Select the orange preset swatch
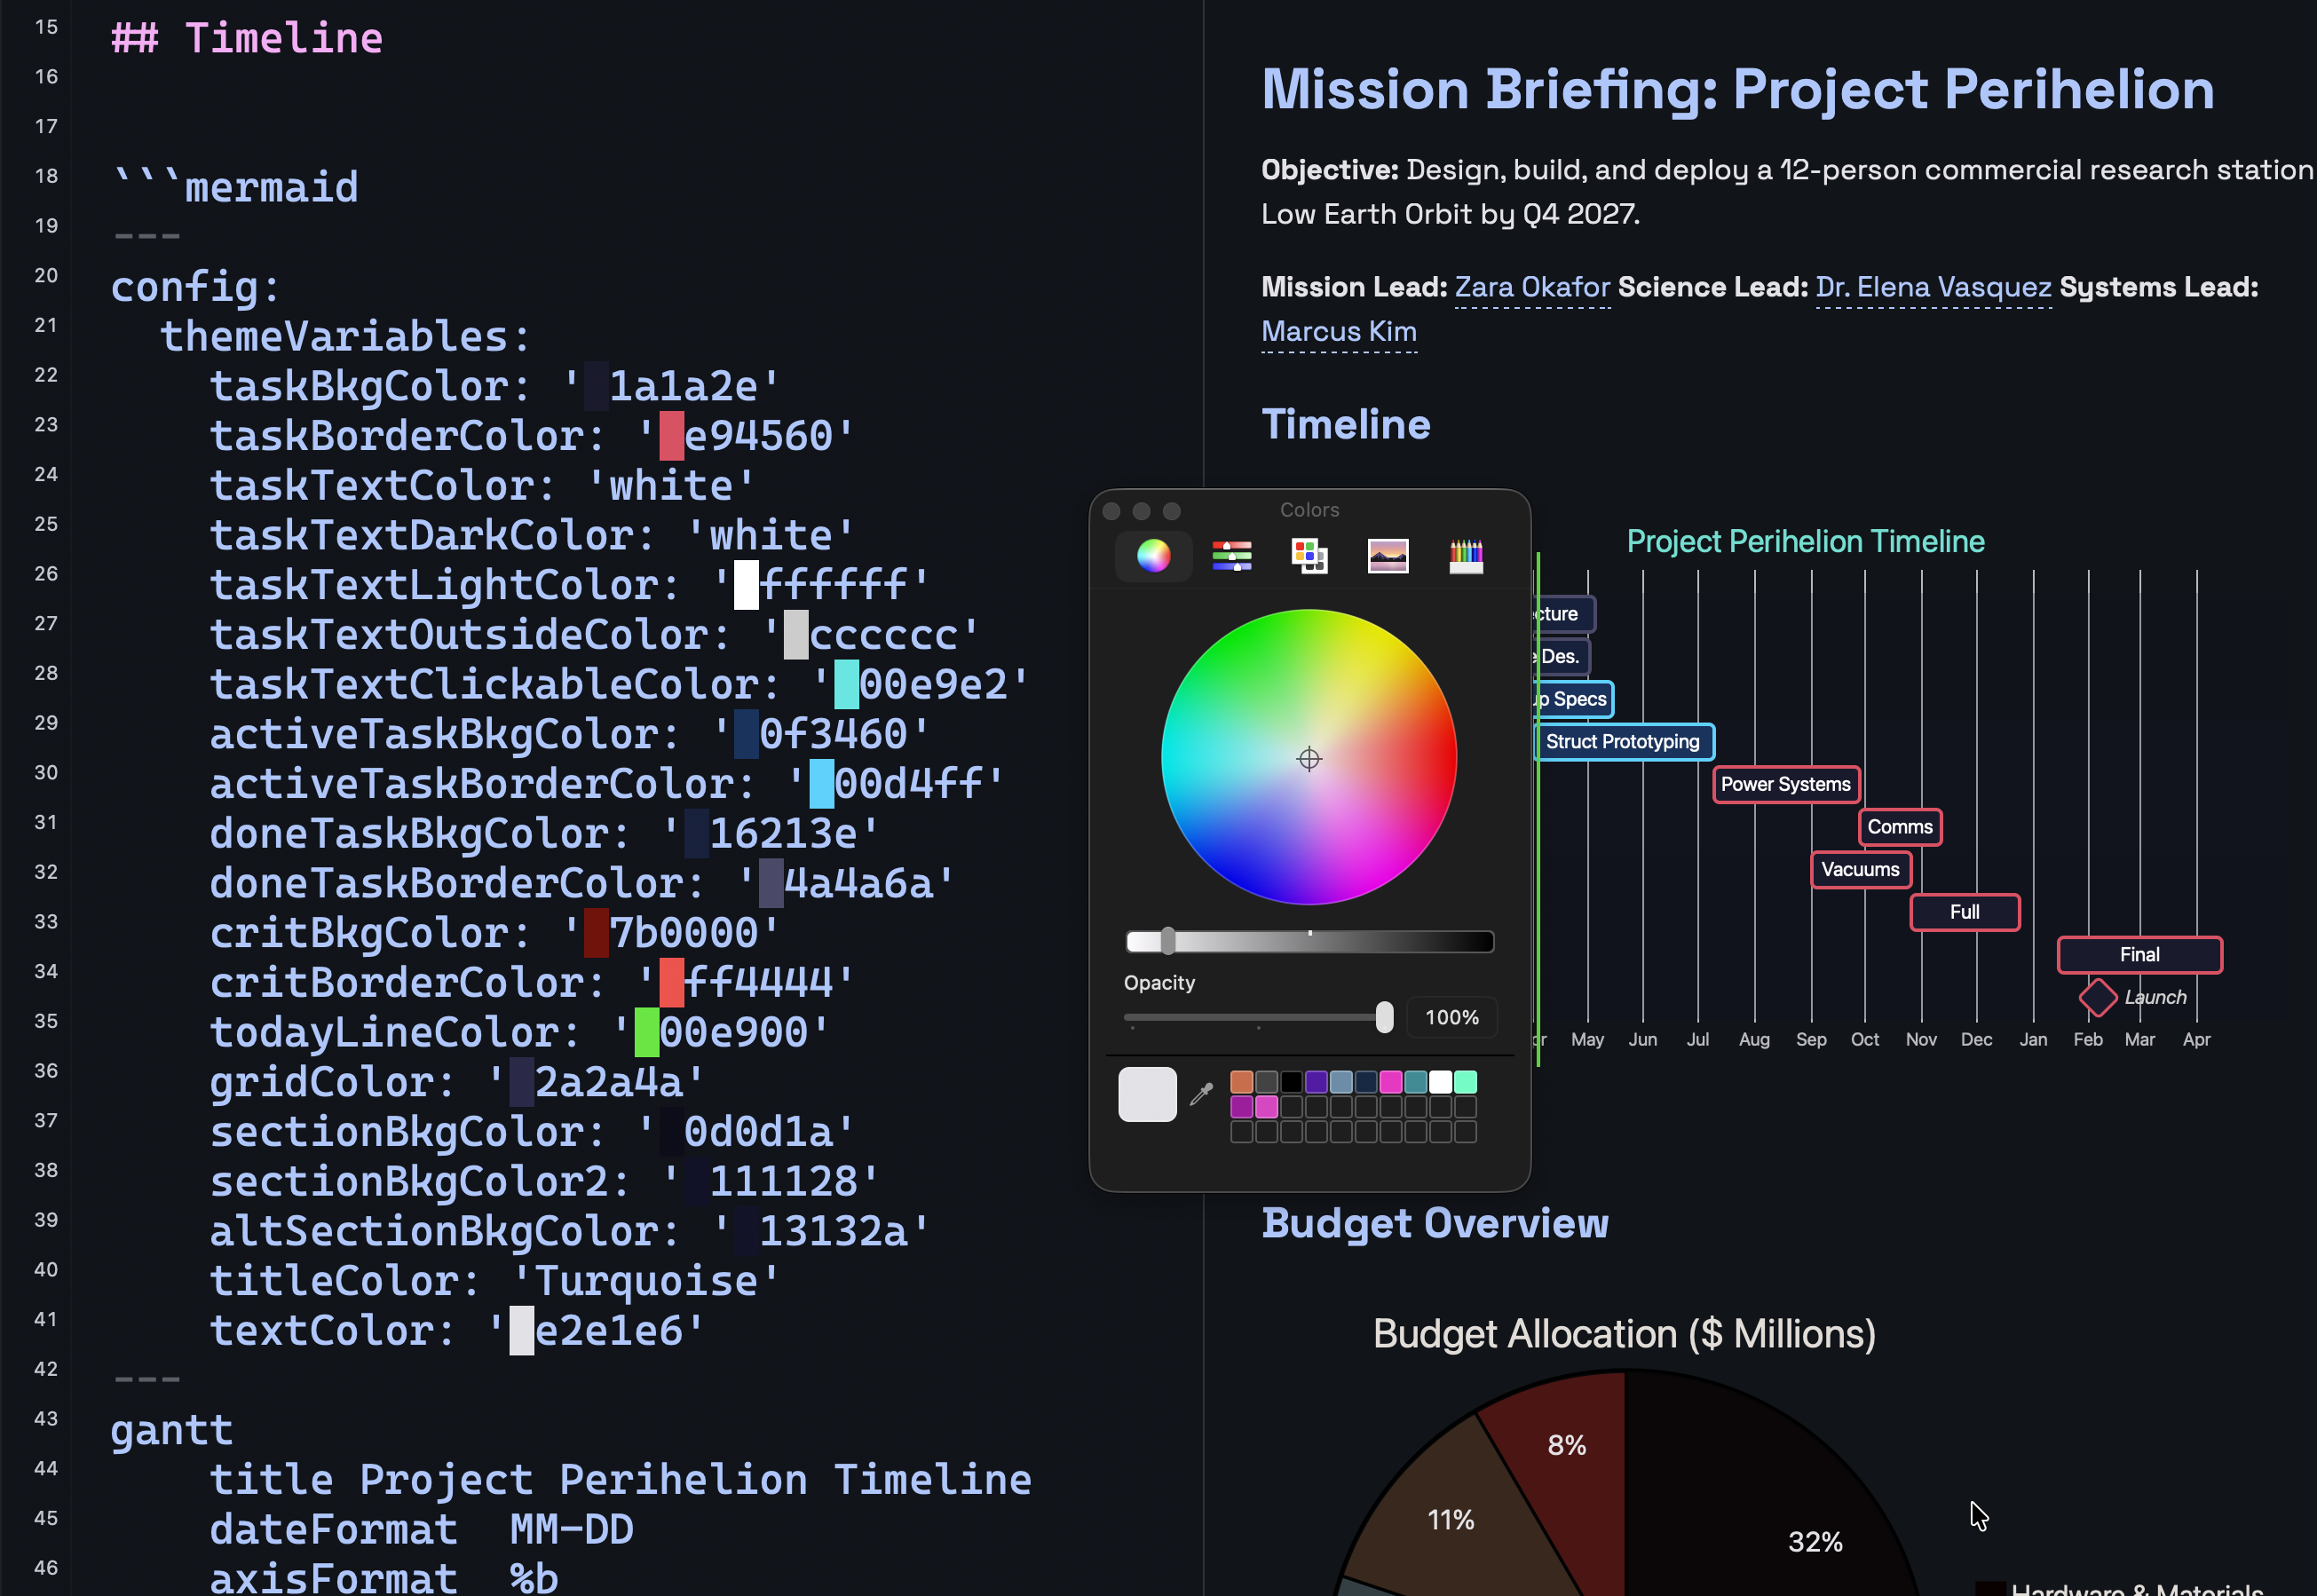 (x=1240, y=1081)
